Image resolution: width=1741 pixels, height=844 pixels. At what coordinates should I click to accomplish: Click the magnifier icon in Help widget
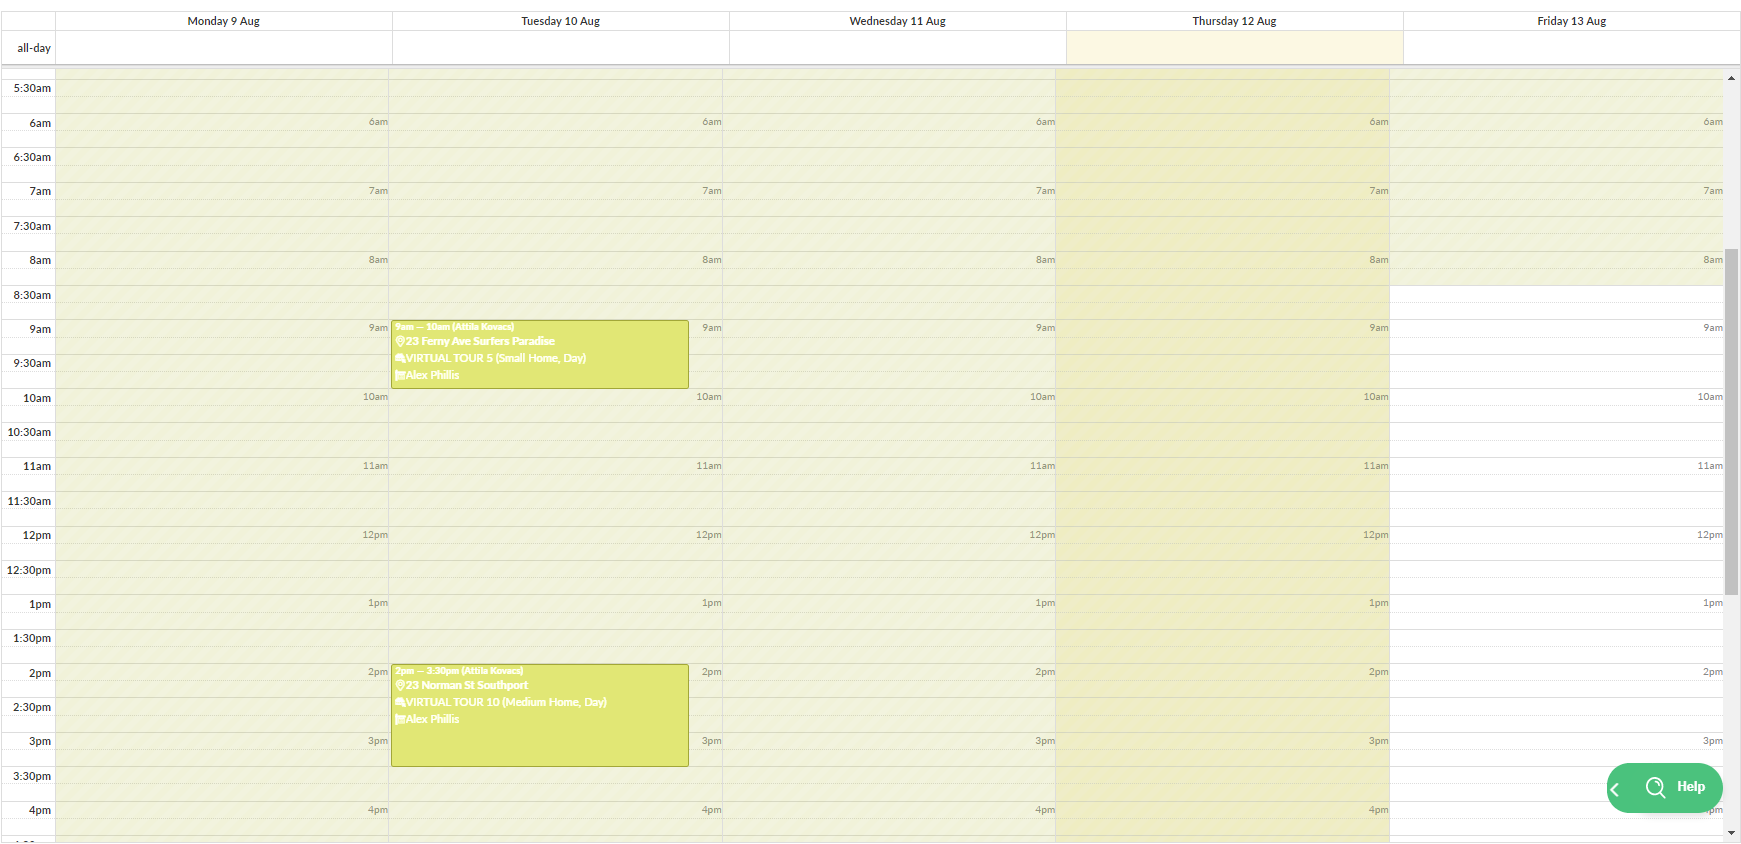coord(1655,787)
